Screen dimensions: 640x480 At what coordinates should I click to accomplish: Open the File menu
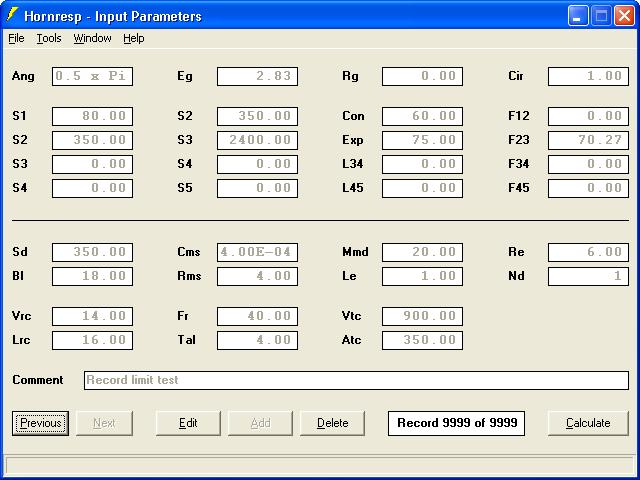click(16, 38)
